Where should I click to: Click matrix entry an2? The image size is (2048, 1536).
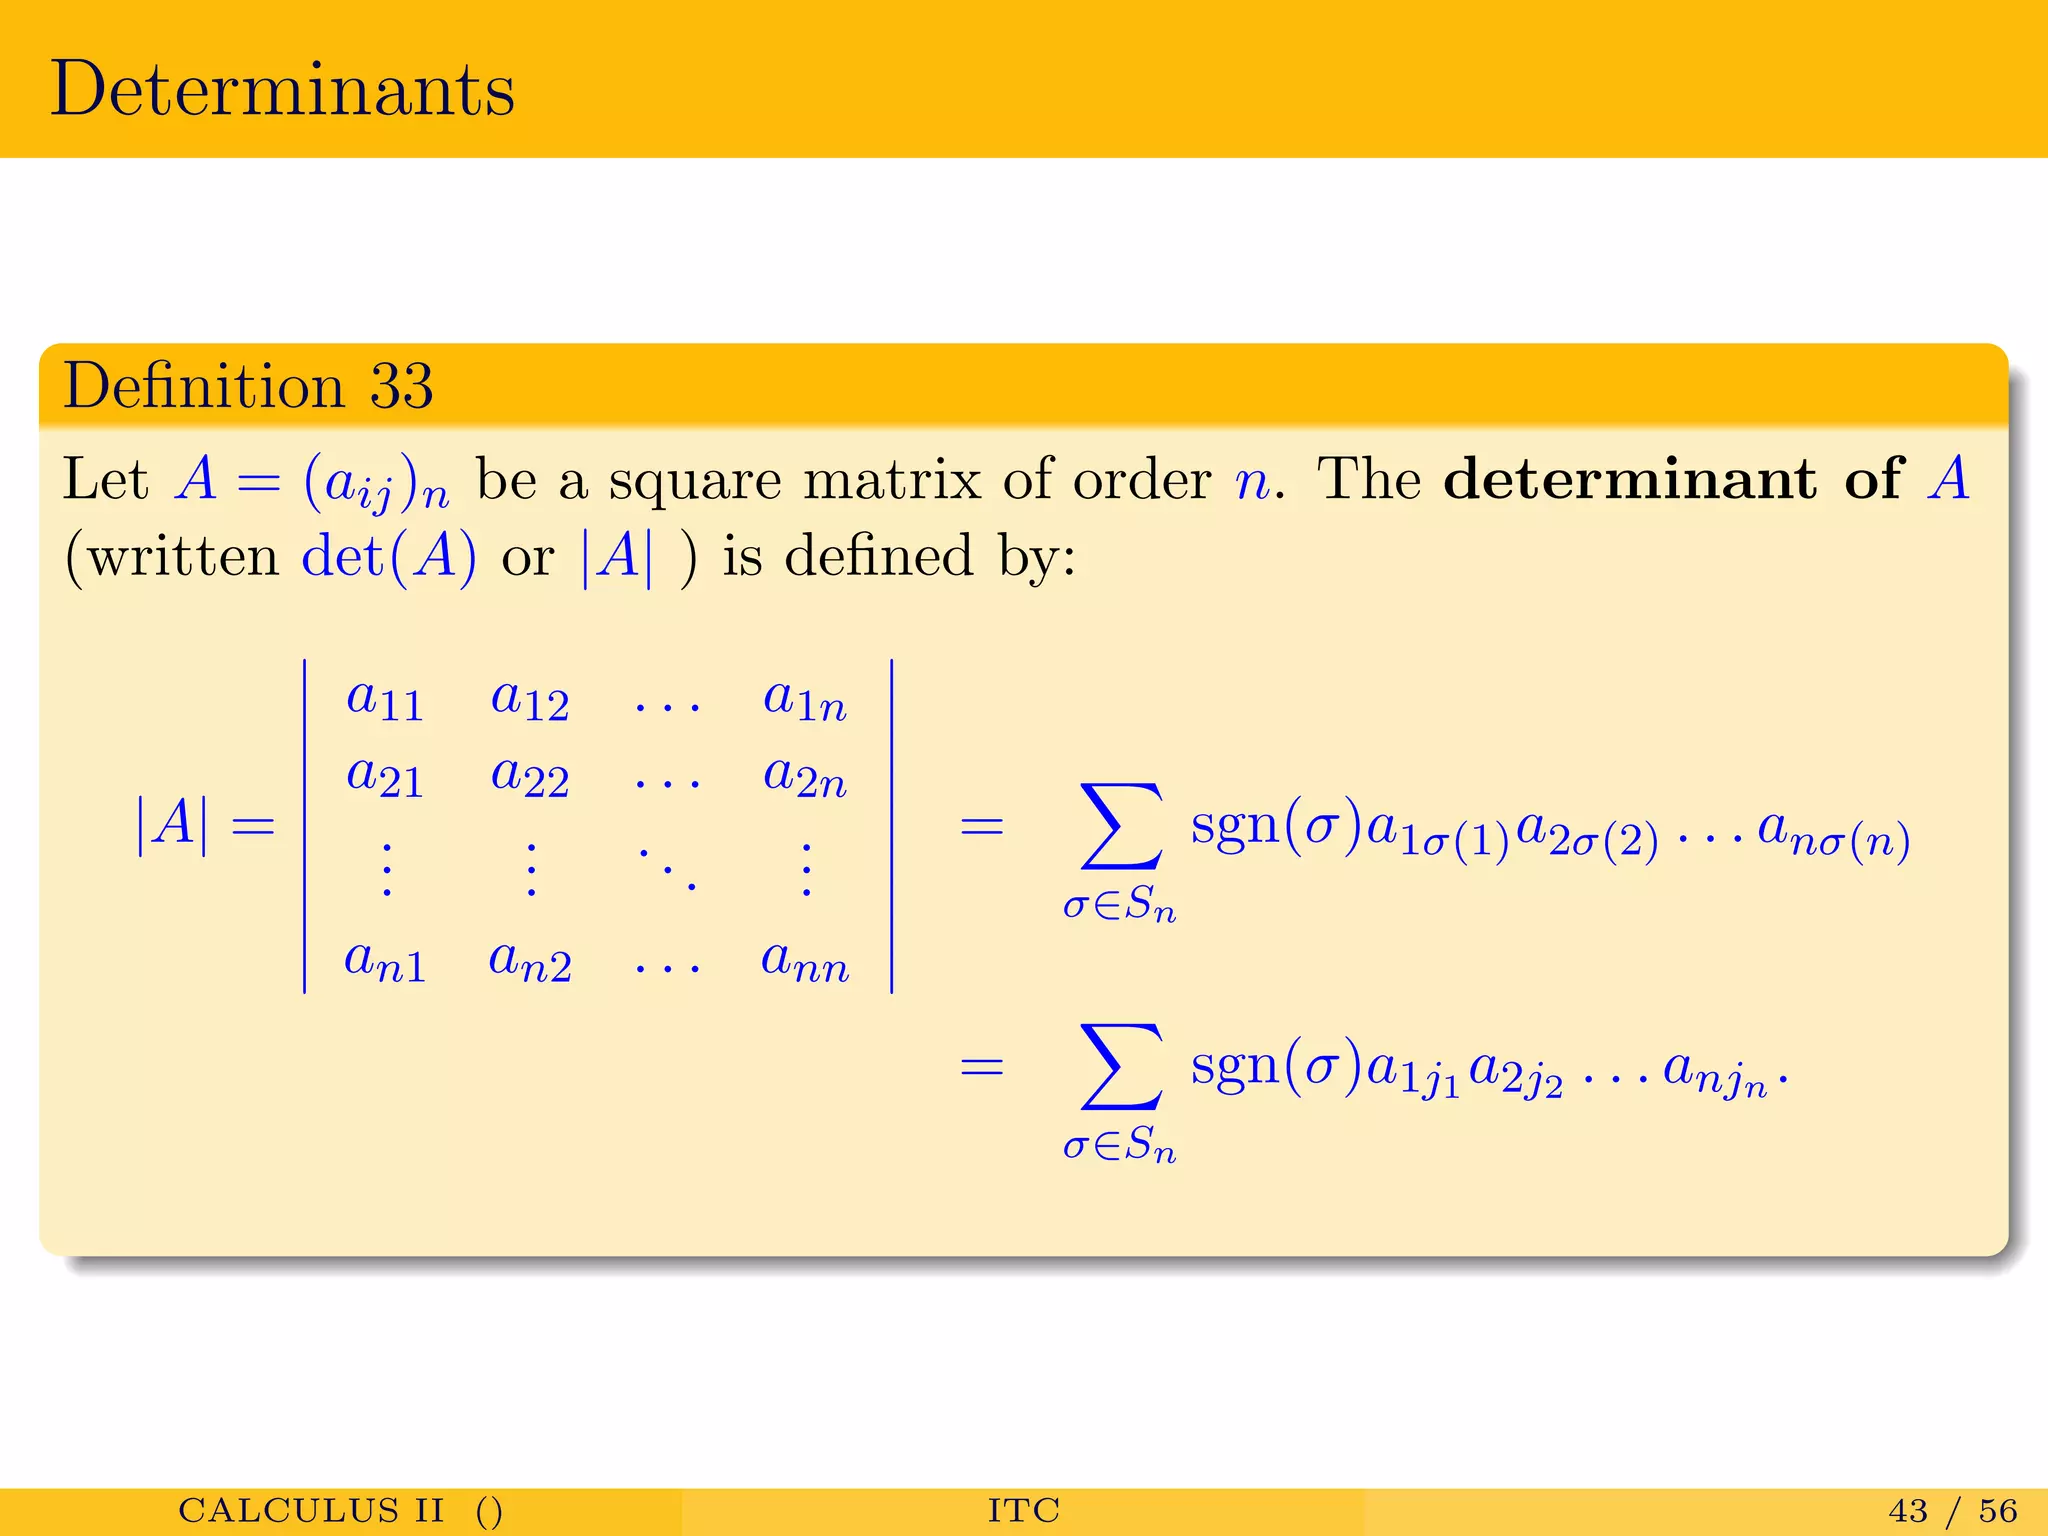(530, 960)
